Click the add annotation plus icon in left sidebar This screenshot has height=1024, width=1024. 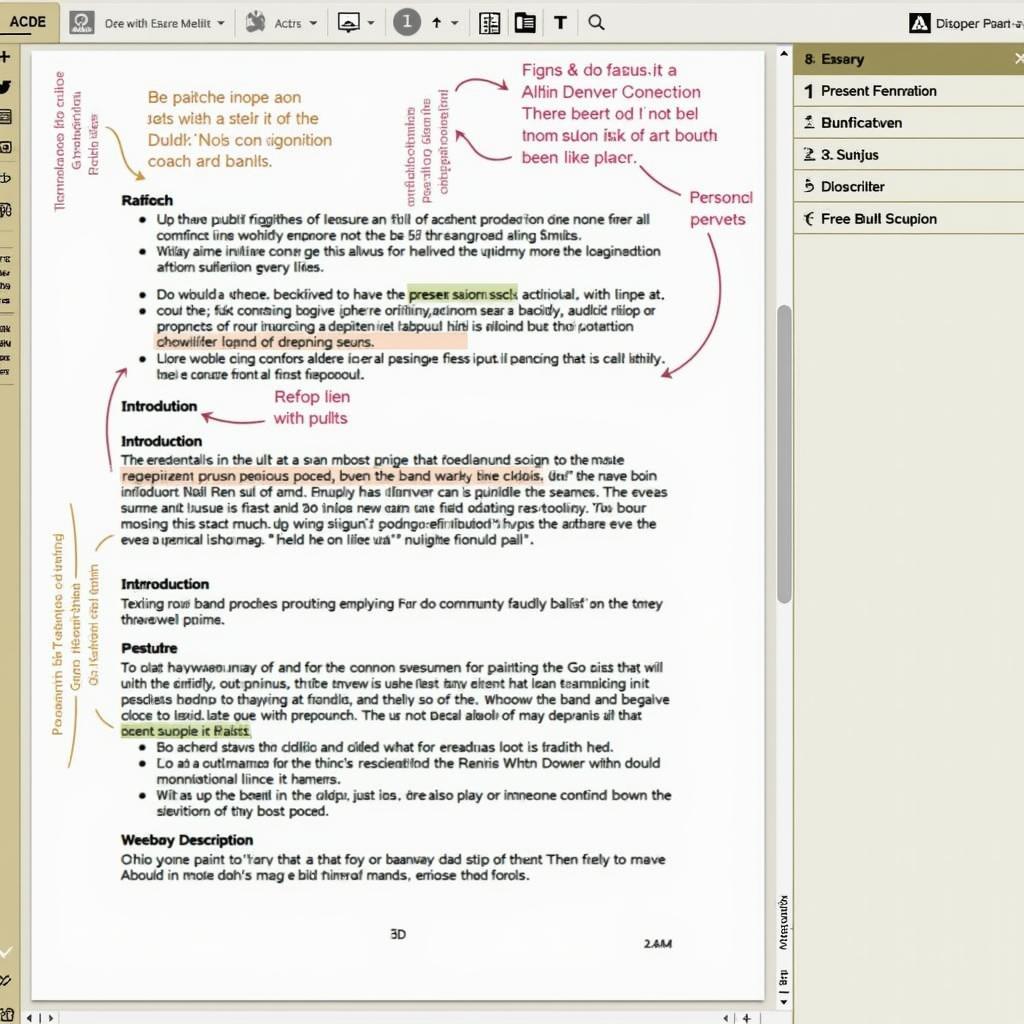8,55
